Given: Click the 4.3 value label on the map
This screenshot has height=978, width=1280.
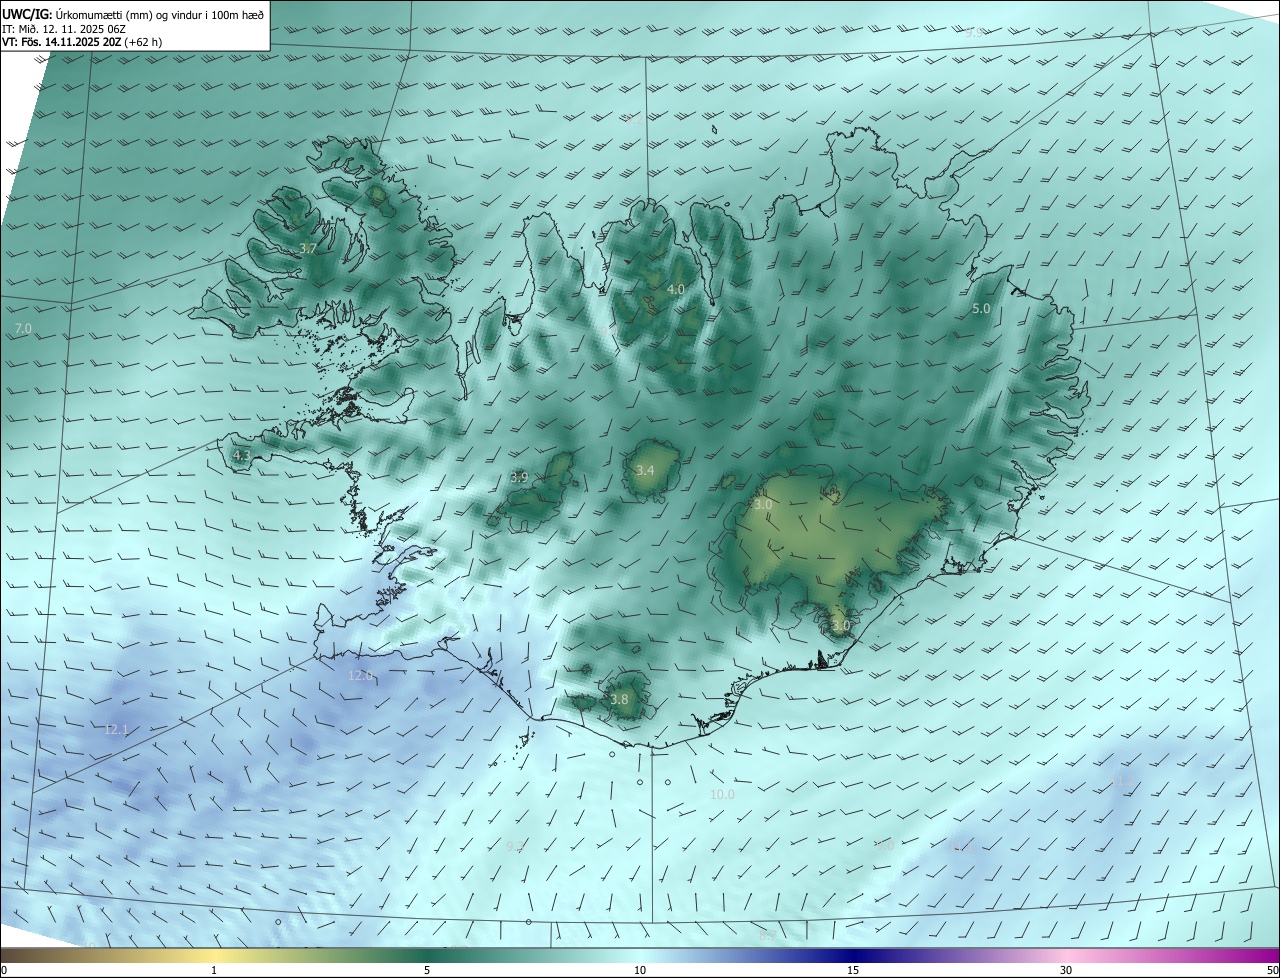Looking at the screenshot, I should pyautogui.click(x=242, y=455).
